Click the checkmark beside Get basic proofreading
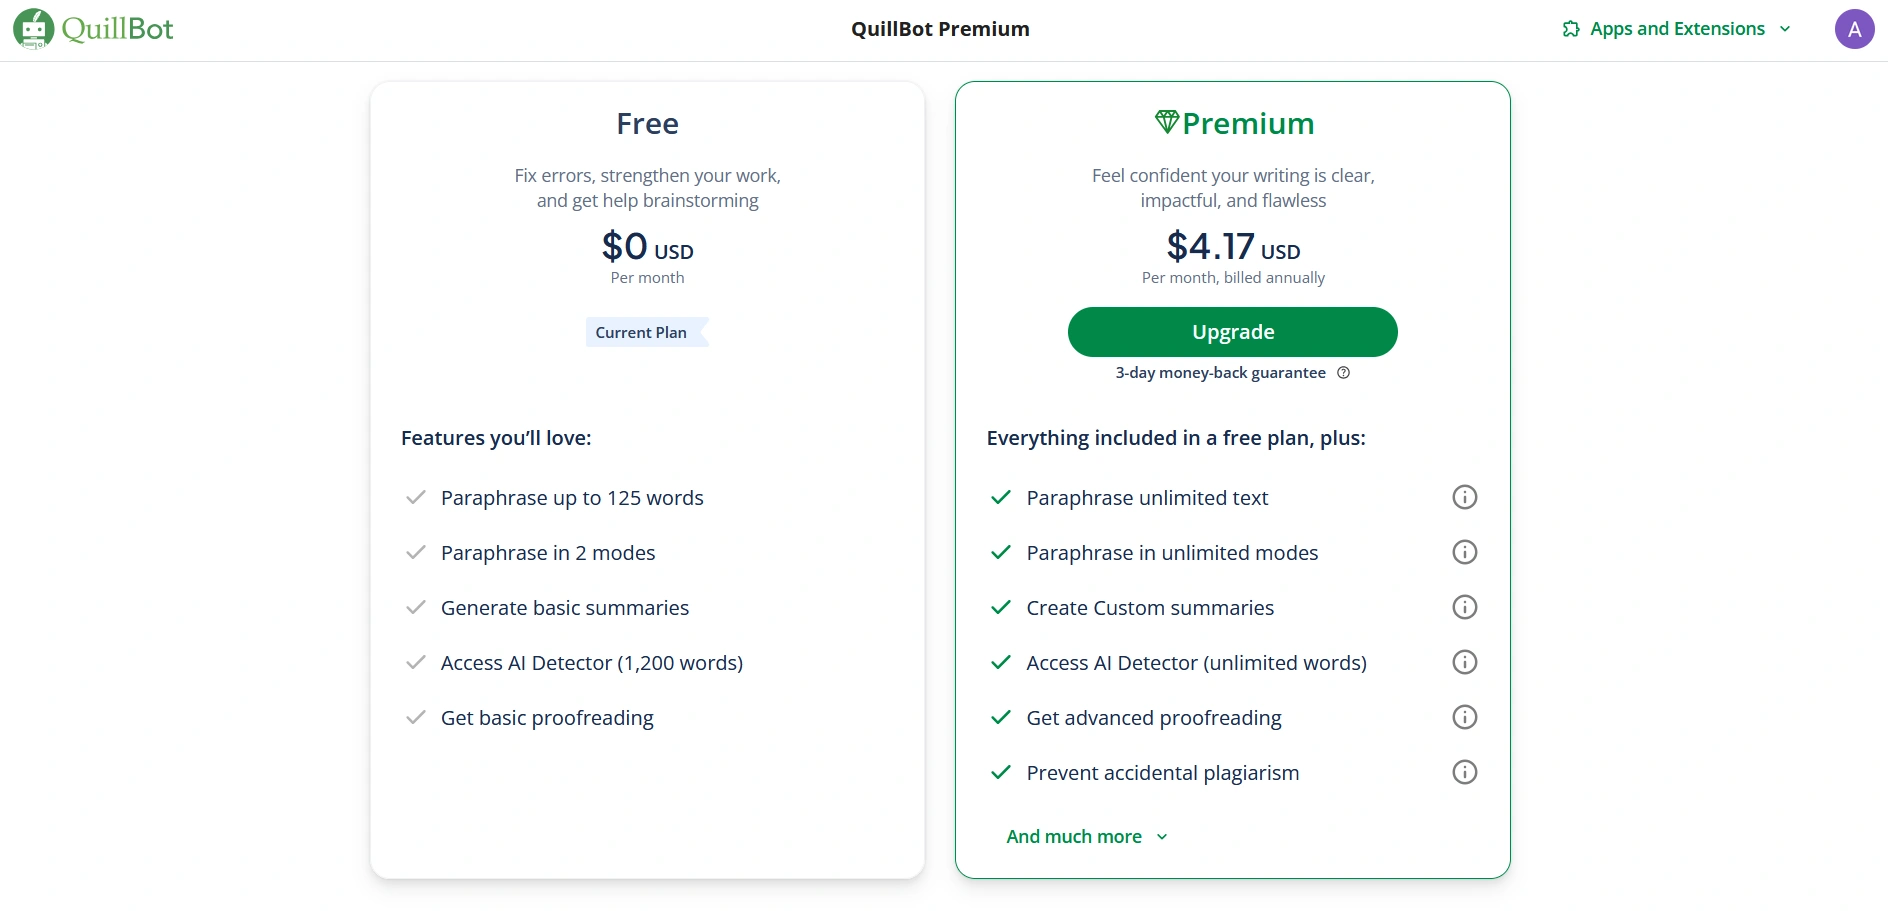This screenshot has height=911, width=1888. (x=416, y=717)
